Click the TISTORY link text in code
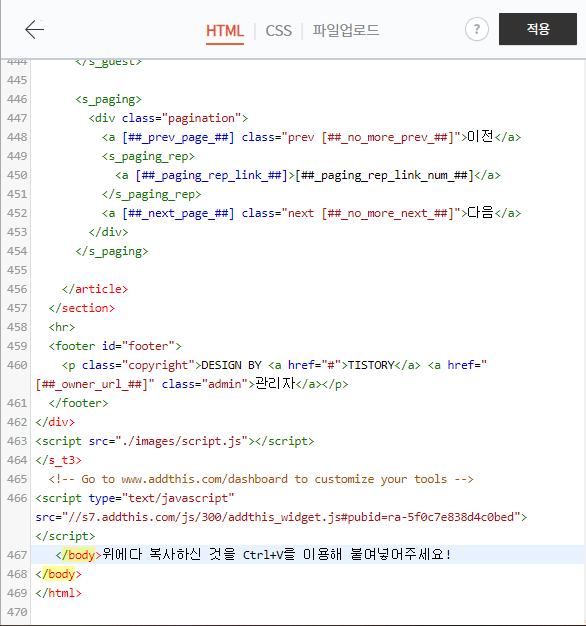Image resolution: width=586 pixels, height=626 pixels. pos(371,365)
